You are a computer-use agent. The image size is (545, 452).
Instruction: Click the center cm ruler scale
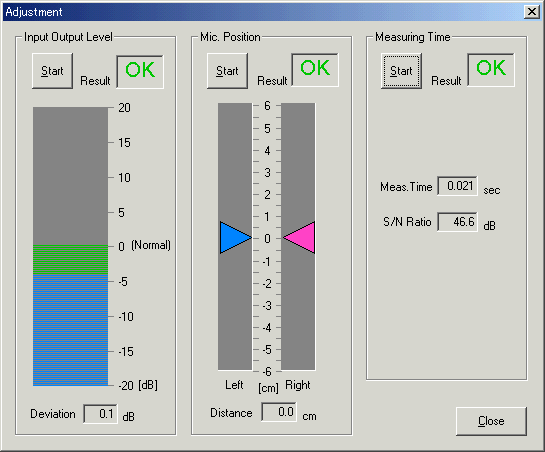tap(267, 238)
